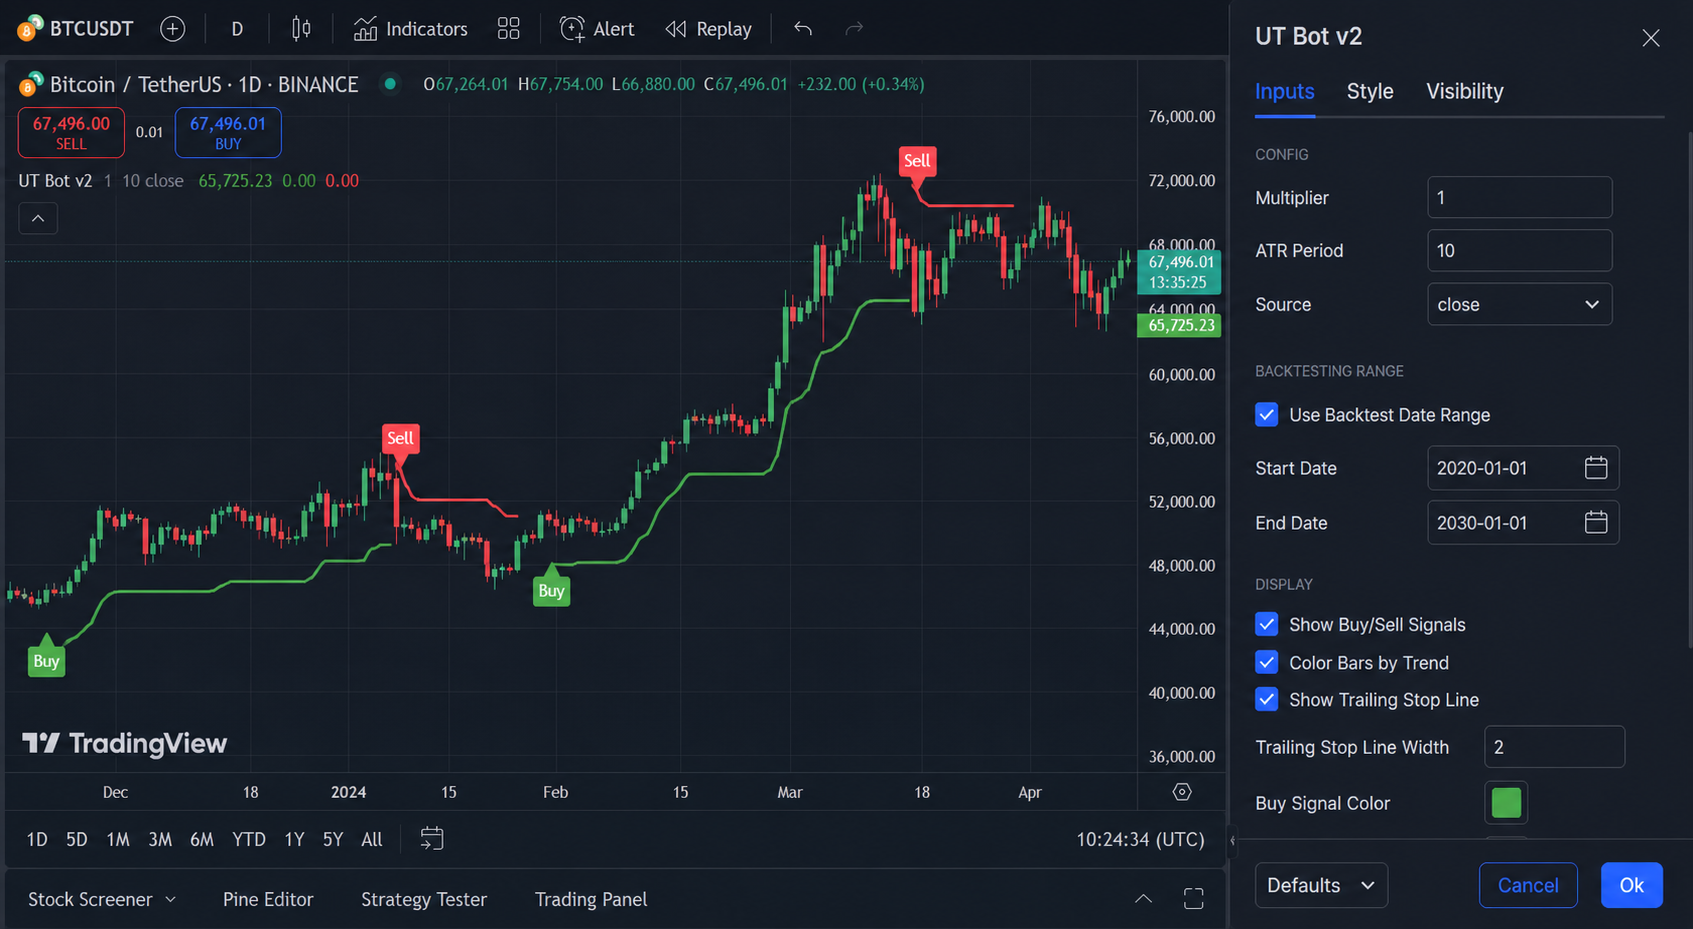The height and width of the screenshot is (929, 1693).
Task: Switch to the Style tab
Action: (1369, 91)
